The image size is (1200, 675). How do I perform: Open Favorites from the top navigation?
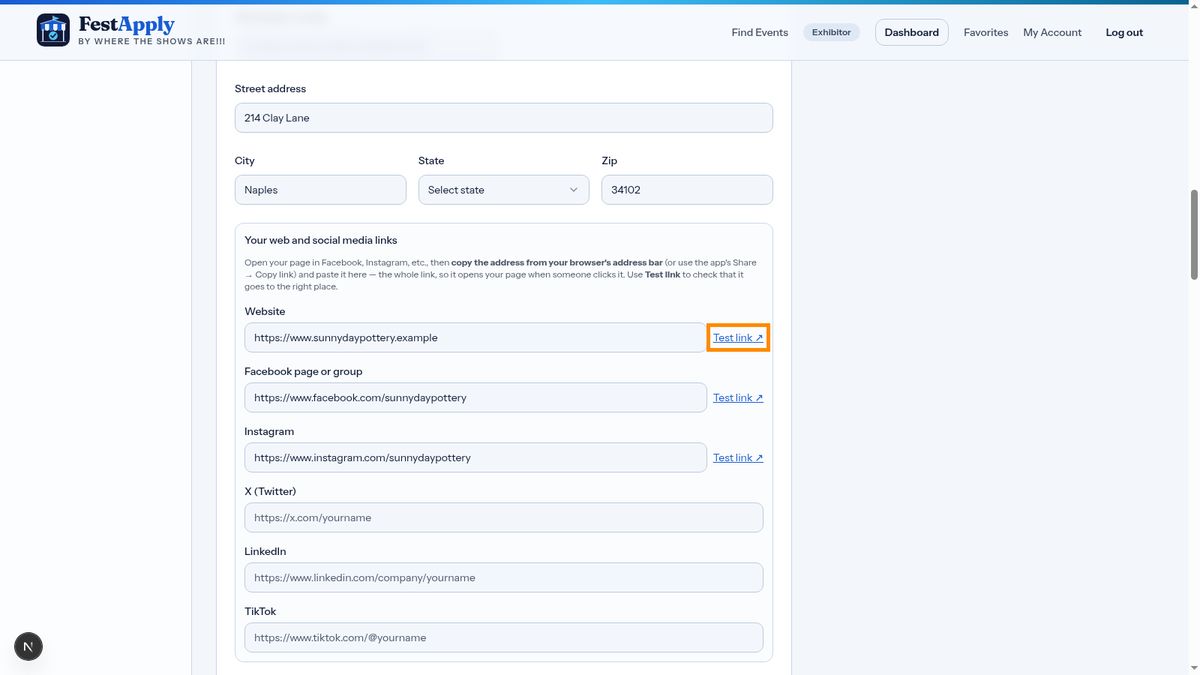point(985,32)
